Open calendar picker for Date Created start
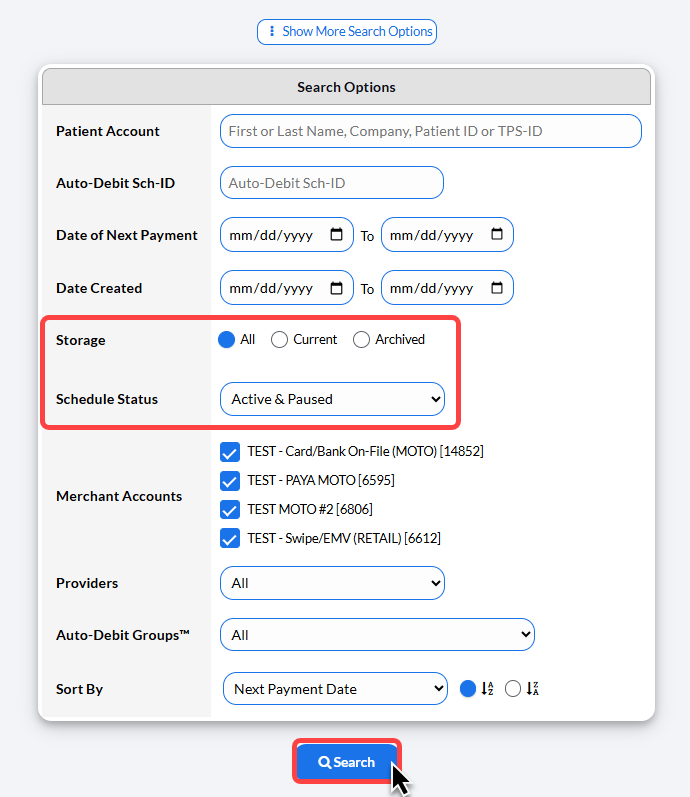Viewport: 690px width, 797px height. 336,288
